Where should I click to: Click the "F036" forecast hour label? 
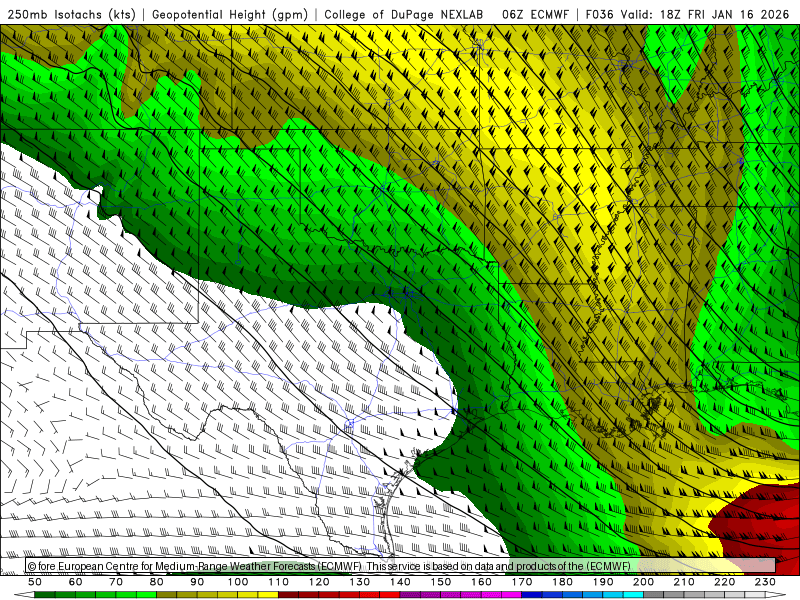click(599, 14)
